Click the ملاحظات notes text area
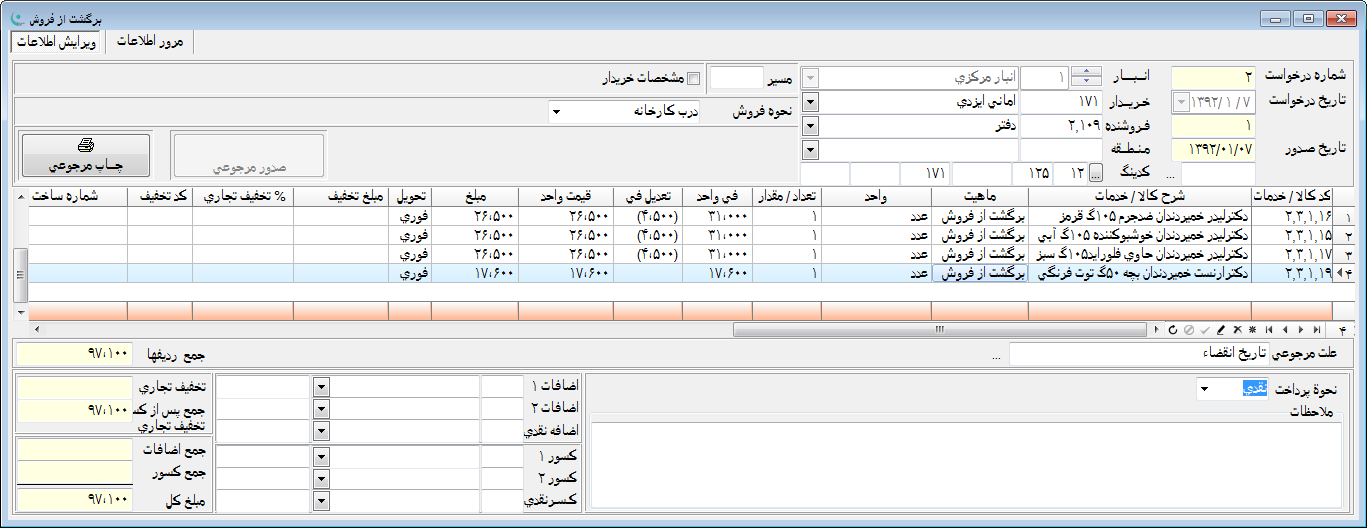This screenshot has width=1367, height=528. (x=965, y=464)
